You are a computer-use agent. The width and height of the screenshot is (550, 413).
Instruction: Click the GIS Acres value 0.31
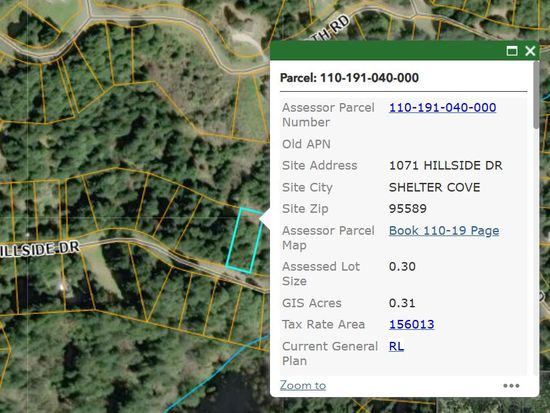click(402, 303)
